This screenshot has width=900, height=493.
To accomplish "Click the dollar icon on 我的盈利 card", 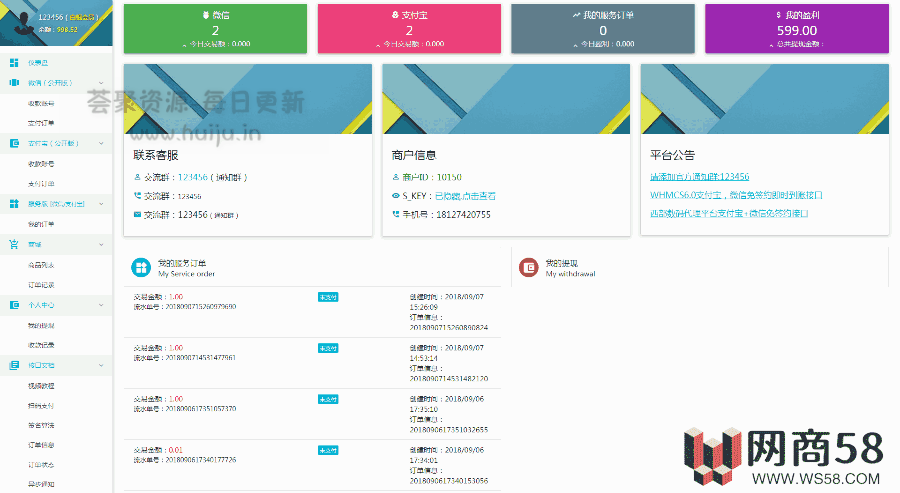I will click(x=778, y=15).
